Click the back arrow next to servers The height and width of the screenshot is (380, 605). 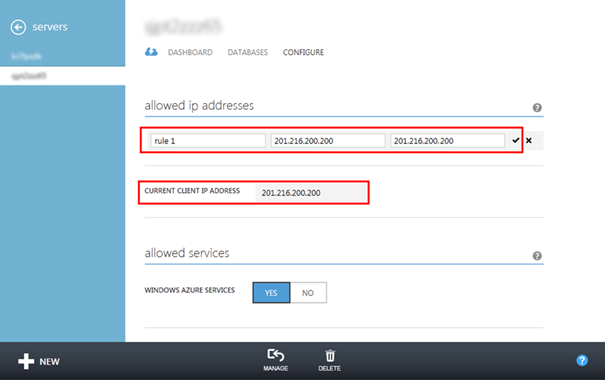point(18,27)
